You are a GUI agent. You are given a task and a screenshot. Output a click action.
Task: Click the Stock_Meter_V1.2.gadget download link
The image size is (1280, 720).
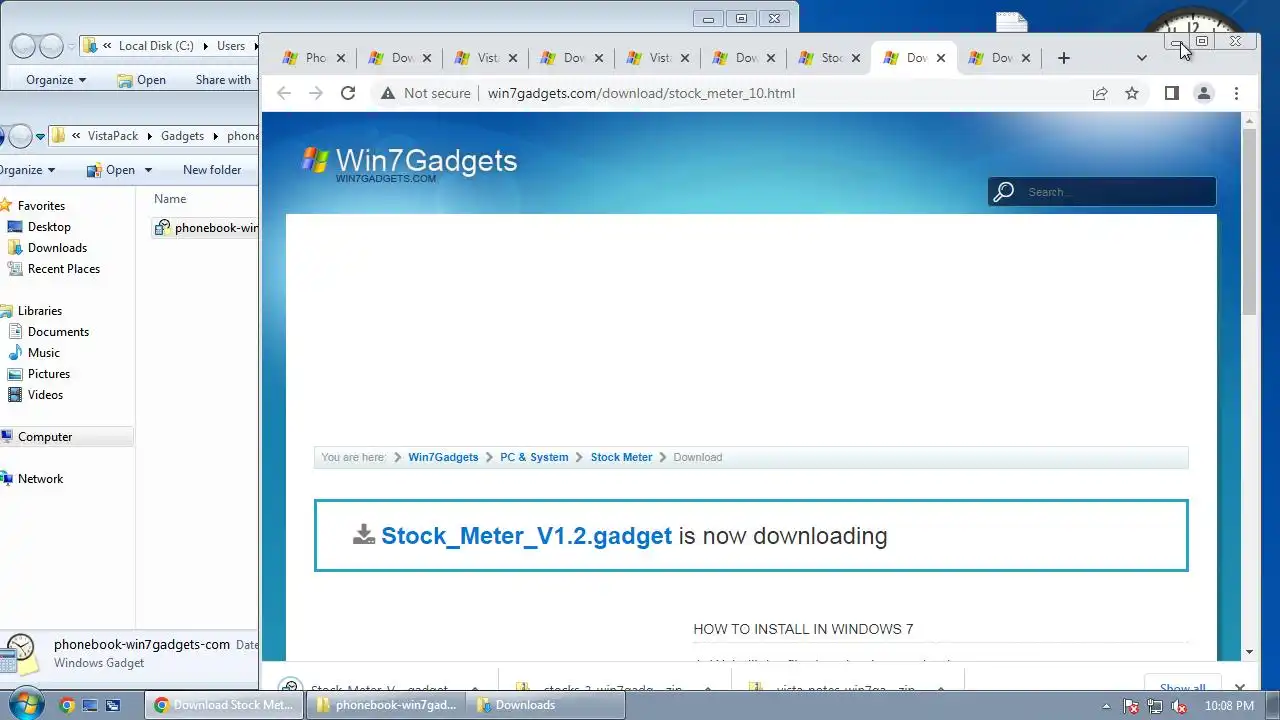pyautogui.click(x=526, y=536)
